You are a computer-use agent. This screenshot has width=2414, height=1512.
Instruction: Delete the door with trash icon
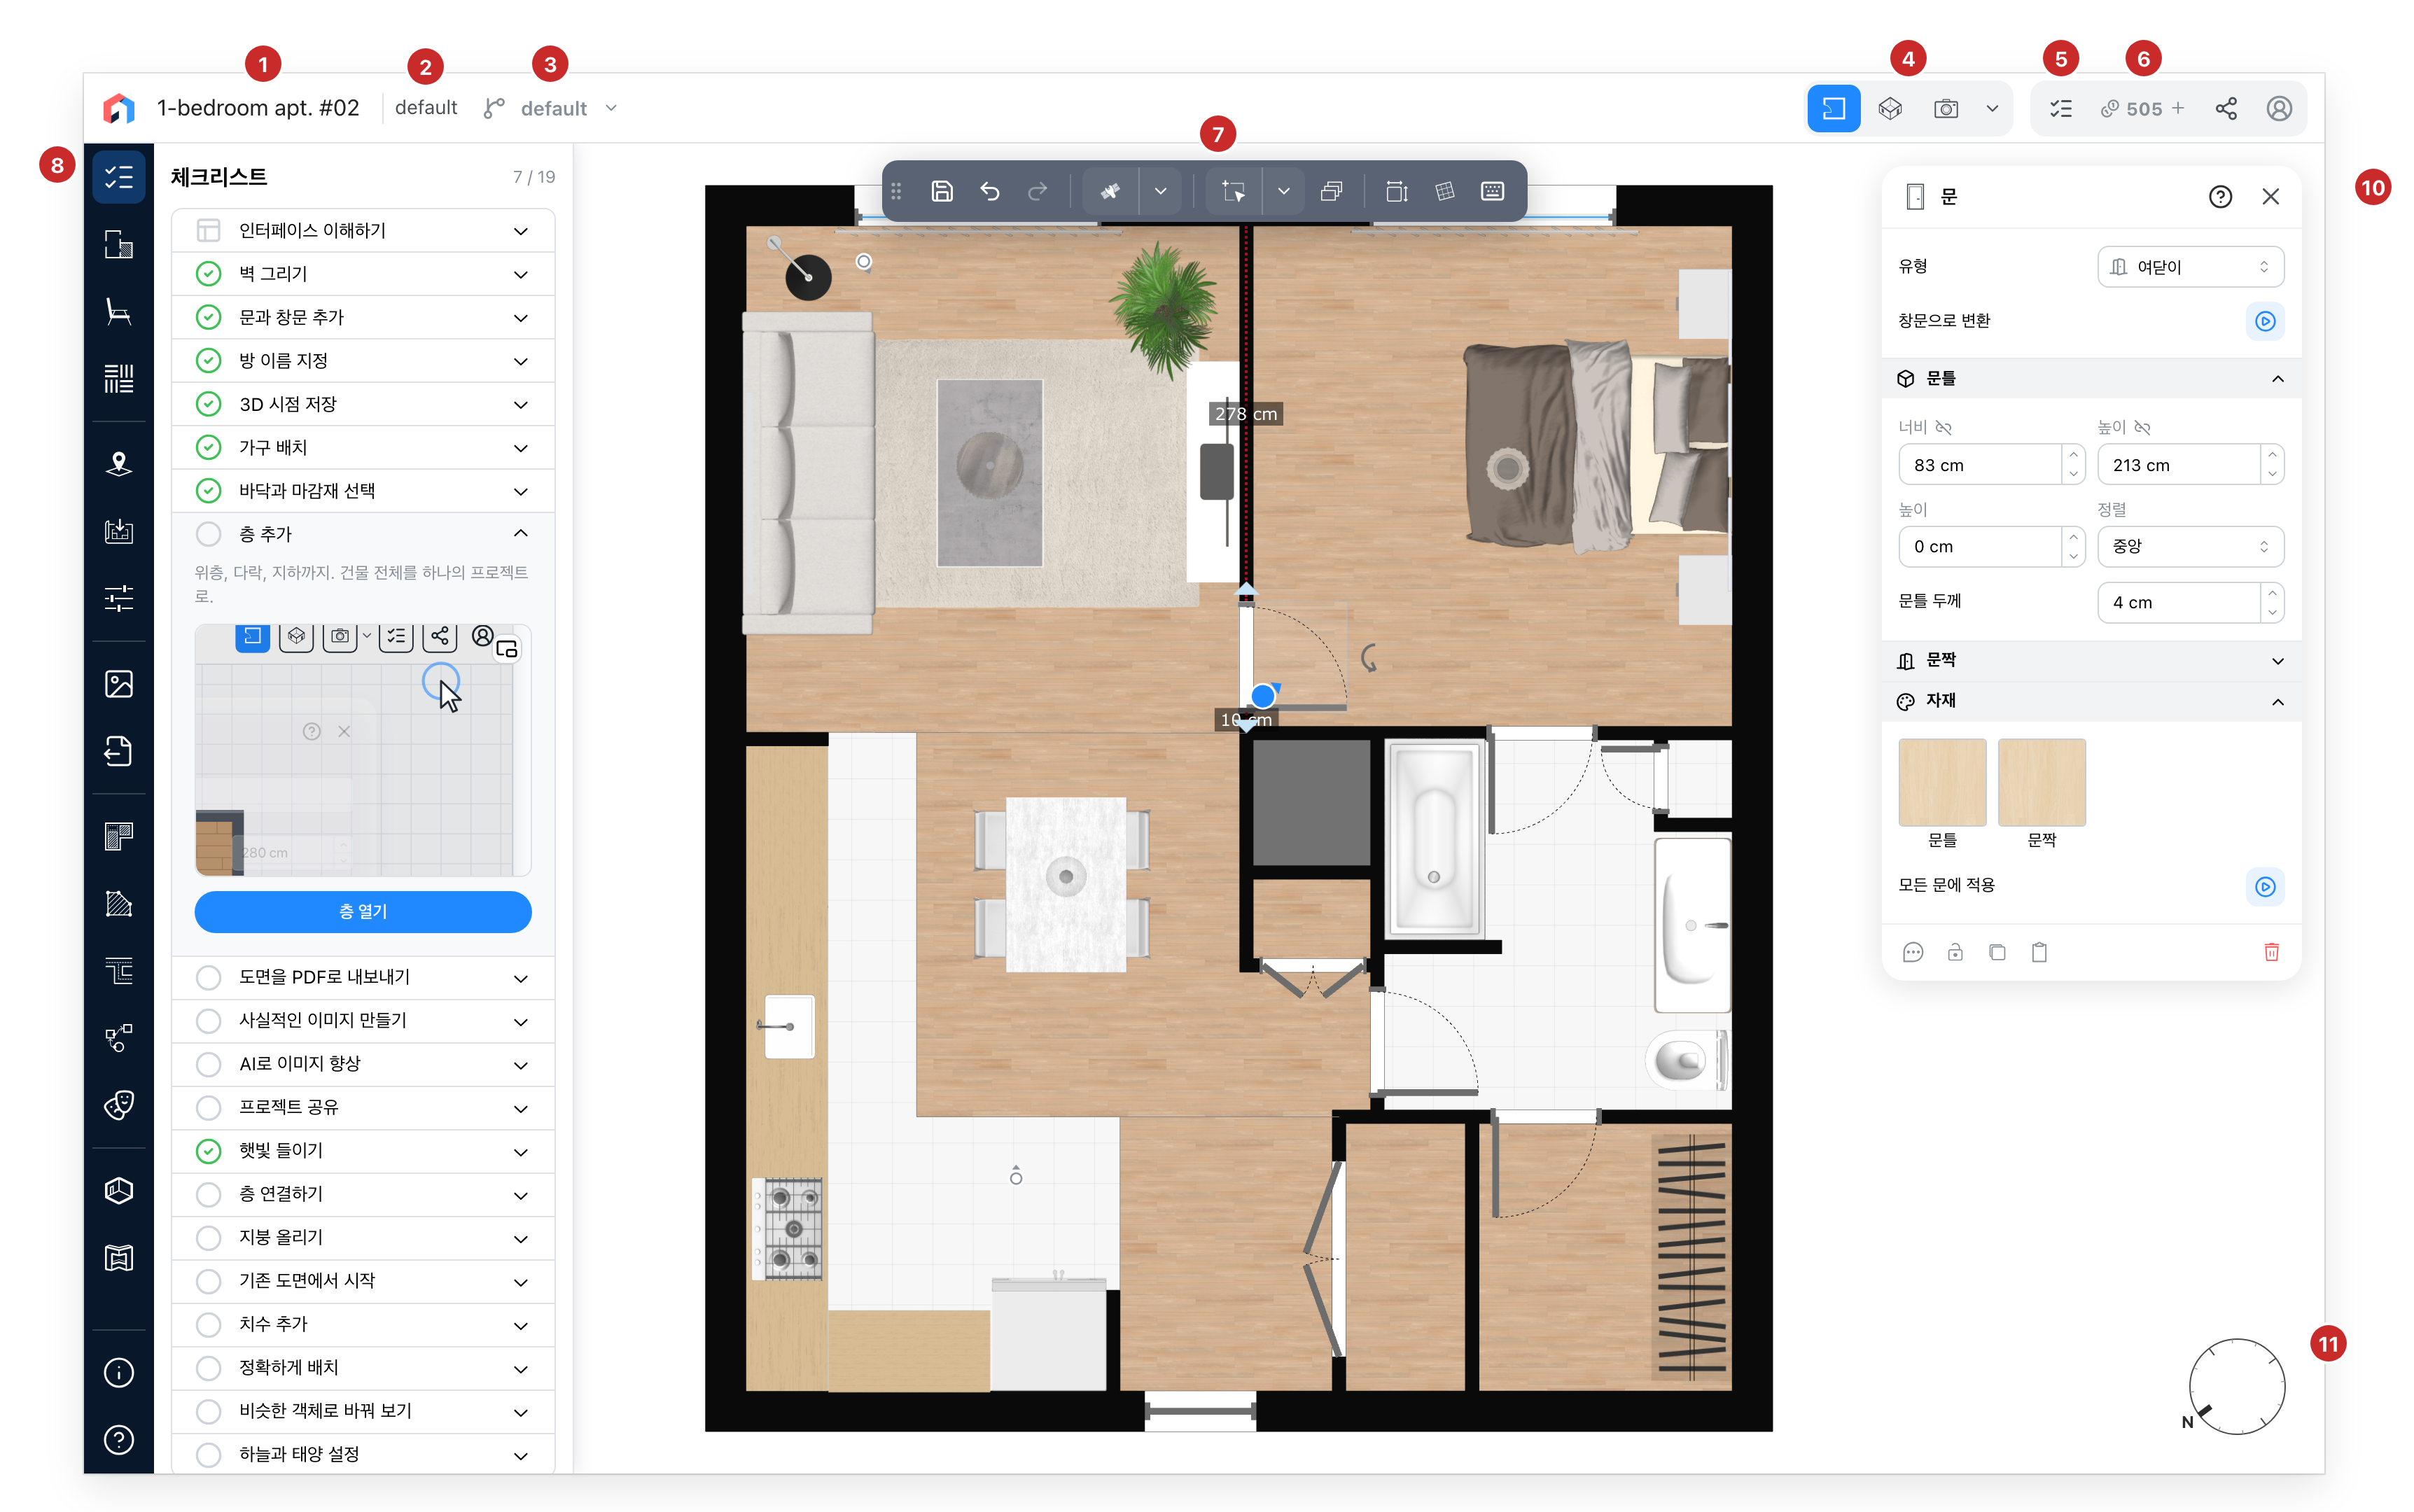click(x=2270, y=952)
